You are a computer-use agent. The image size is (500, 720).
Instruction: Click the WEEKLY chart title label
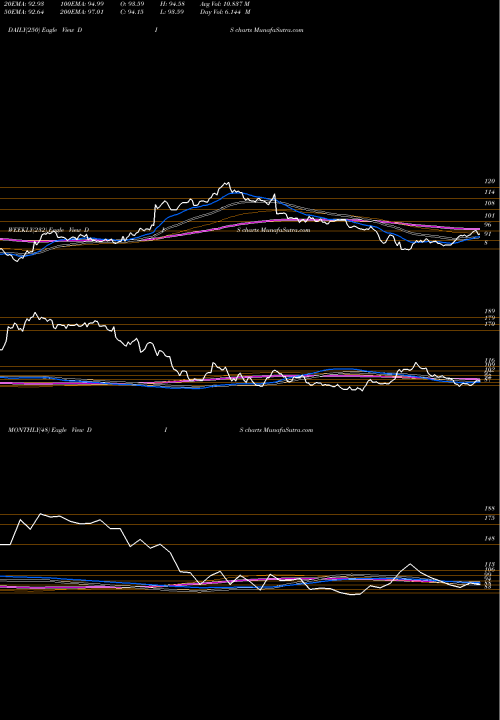tap(49, 230)
